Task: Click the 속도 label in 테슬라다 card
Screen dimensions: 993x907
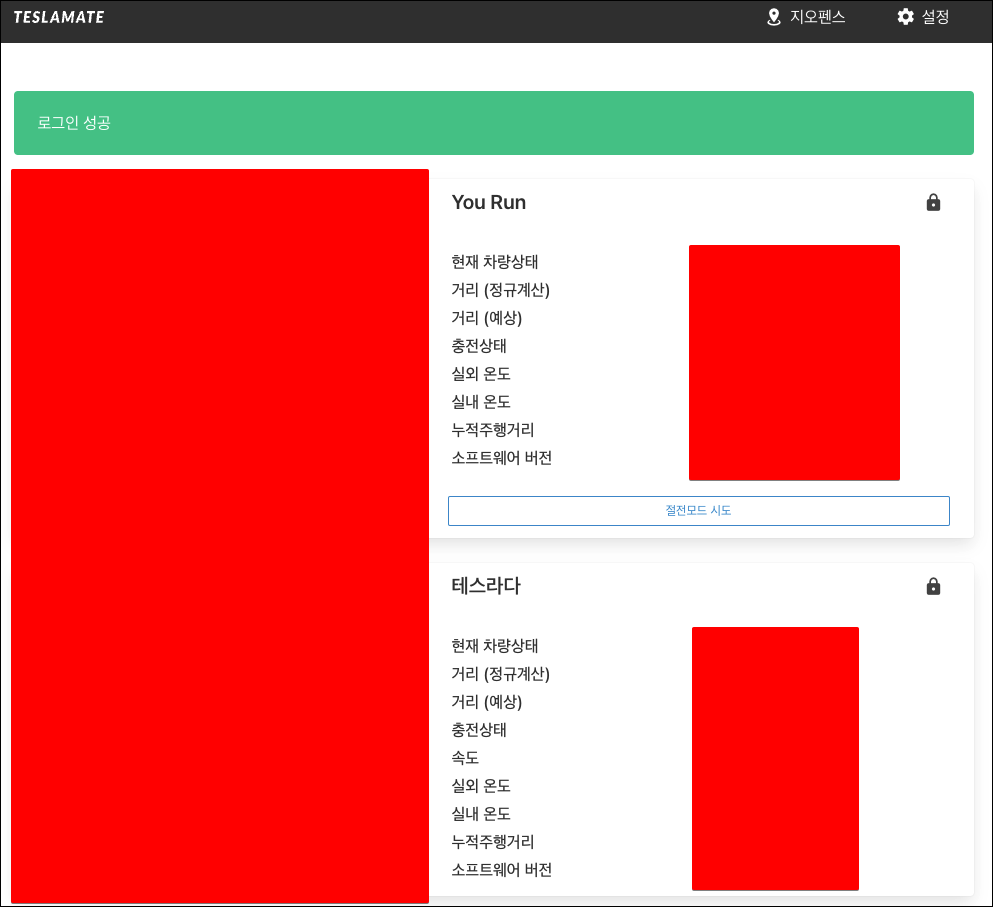Action: click(465, 758)
